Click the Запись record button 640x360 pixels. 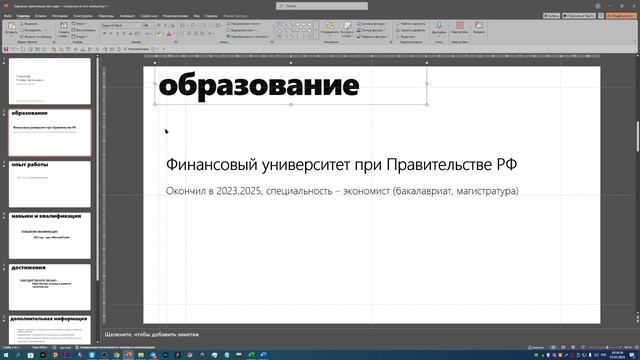[x=551, y=16]
